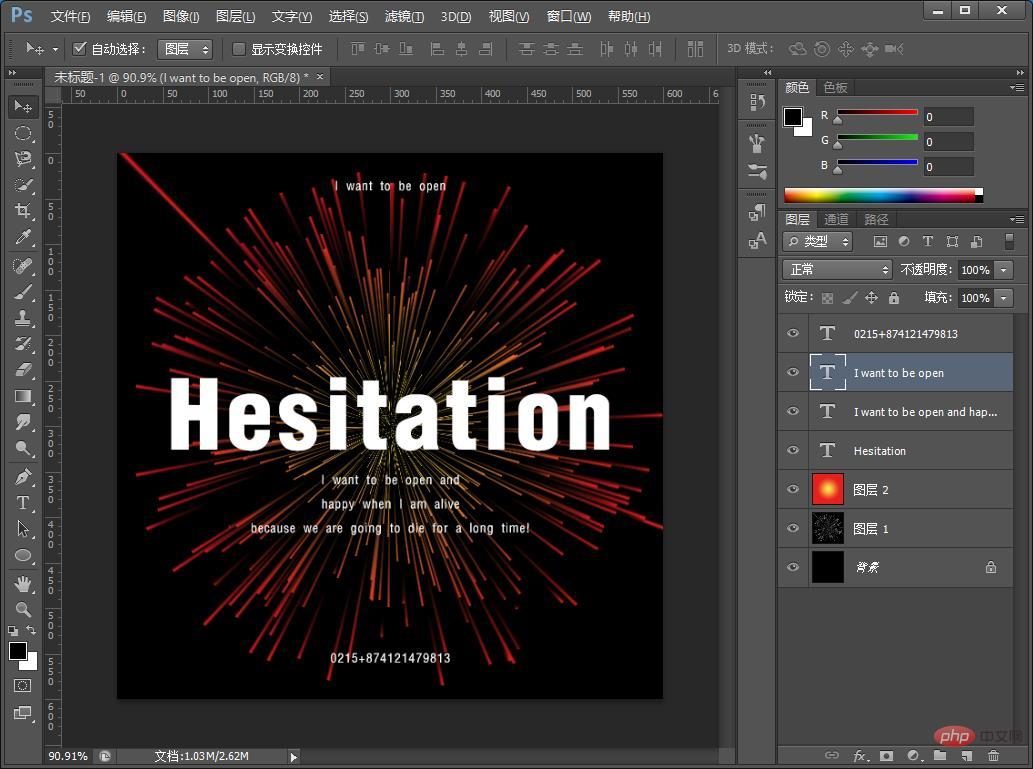Toggle Quick Mask mode
Screen dimensions: 1033x769
coord(22,685)
